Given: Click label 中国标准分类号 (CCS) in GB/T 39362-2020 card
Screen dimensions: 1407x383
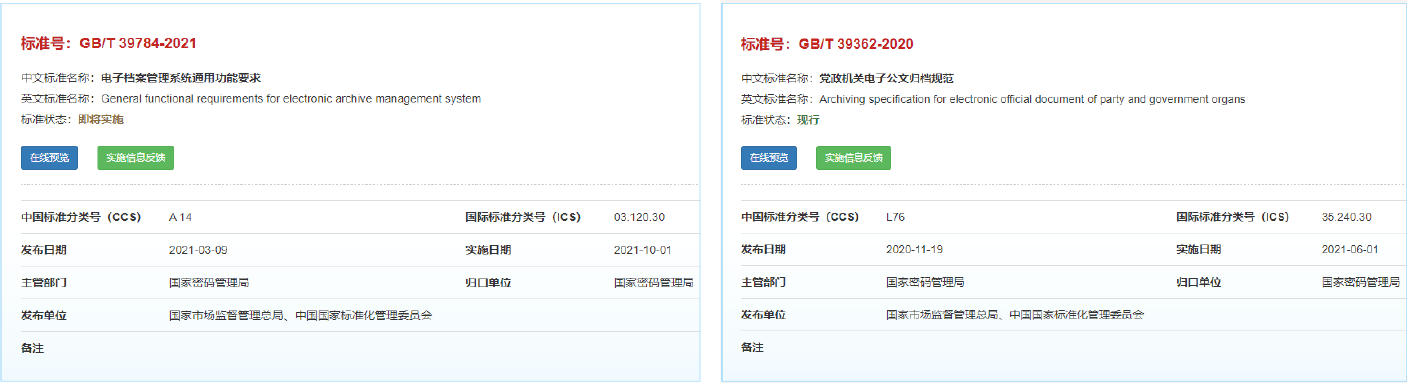Looking at the screenshot, I should tap(800, 217).
